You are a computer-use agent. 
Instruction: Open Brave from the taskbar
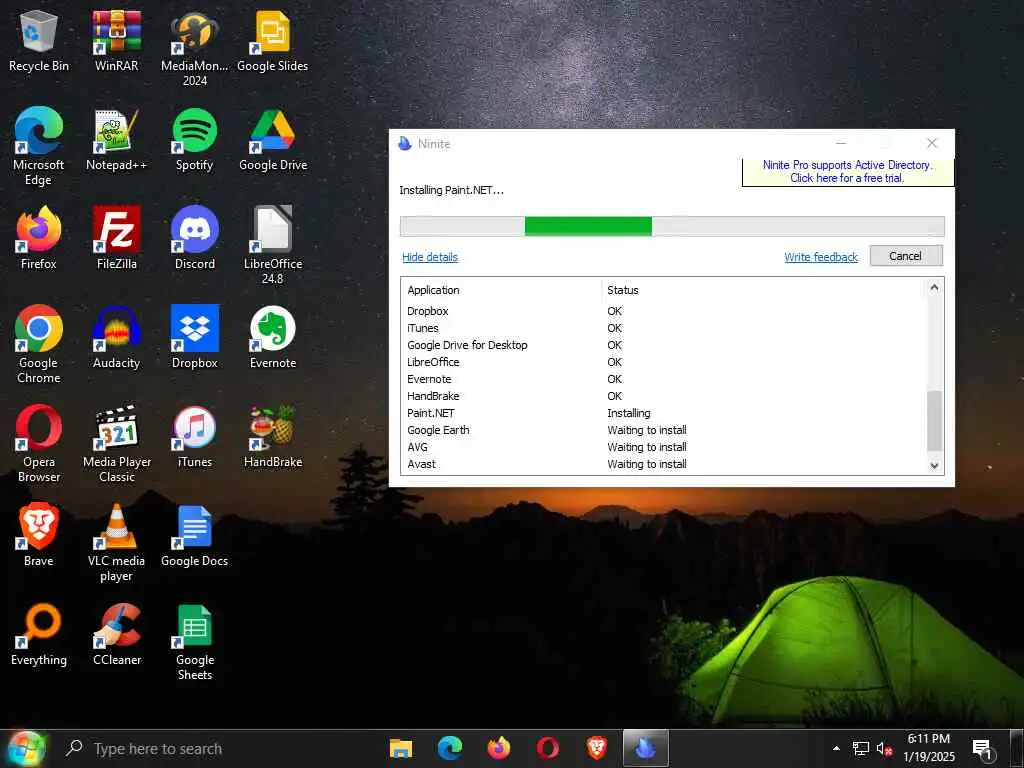596,748
